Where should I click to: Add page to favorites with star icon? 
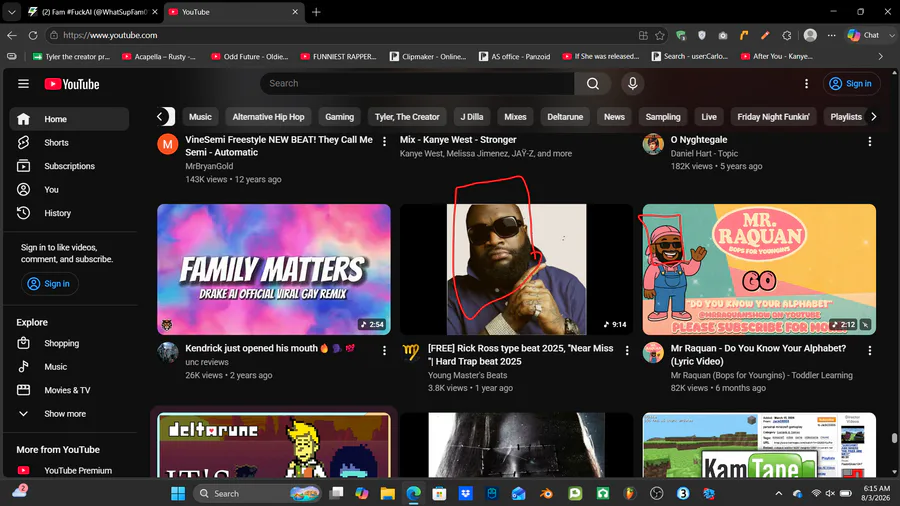point(660,36)
